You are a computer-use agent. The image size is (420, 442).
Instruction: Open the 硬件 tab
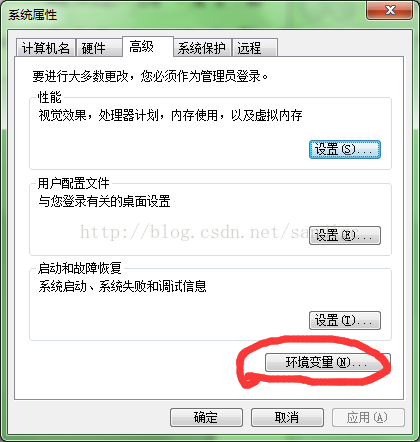(99, 48)
